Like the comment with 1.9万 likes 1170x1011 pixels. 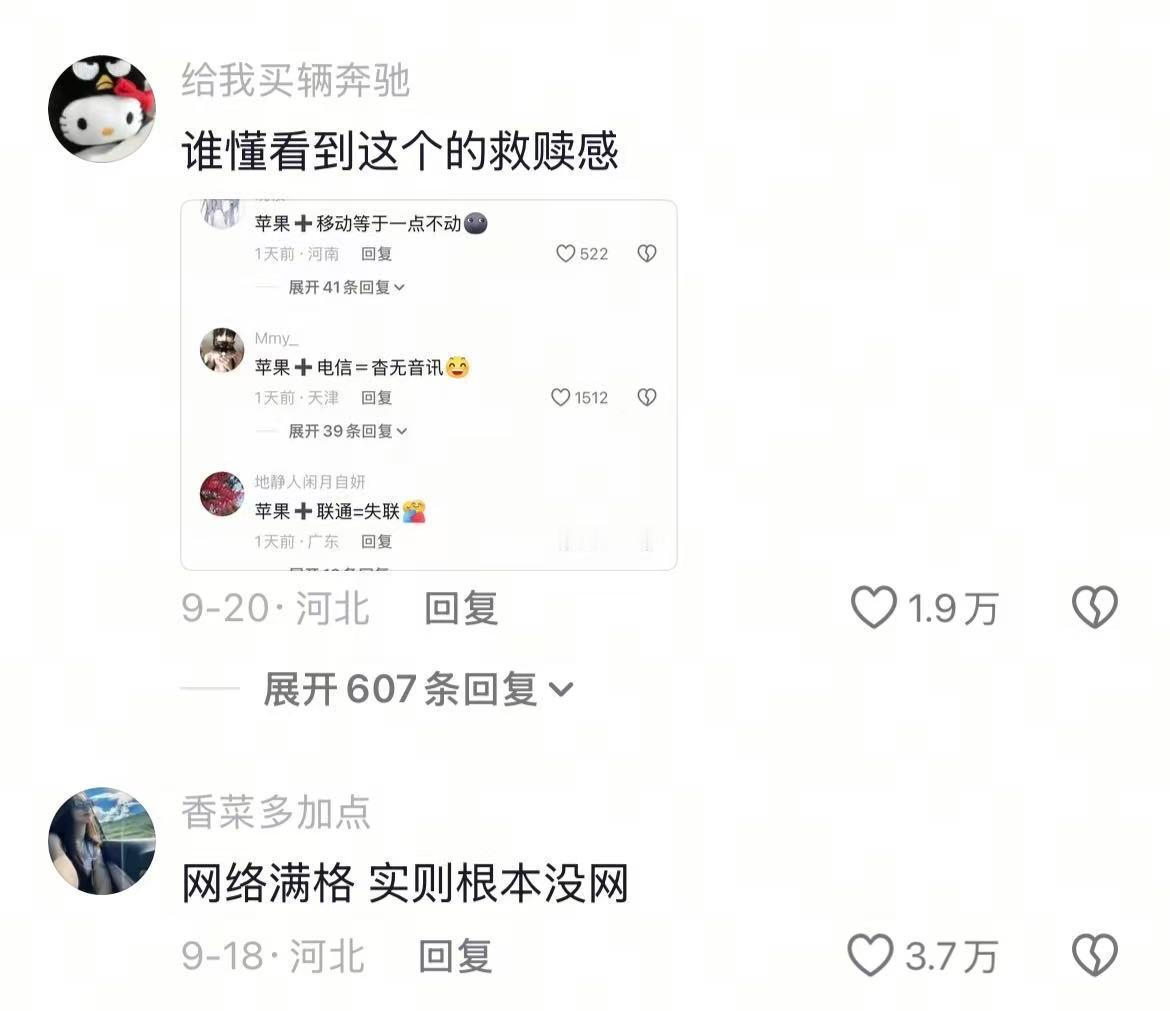click(874, 607)
